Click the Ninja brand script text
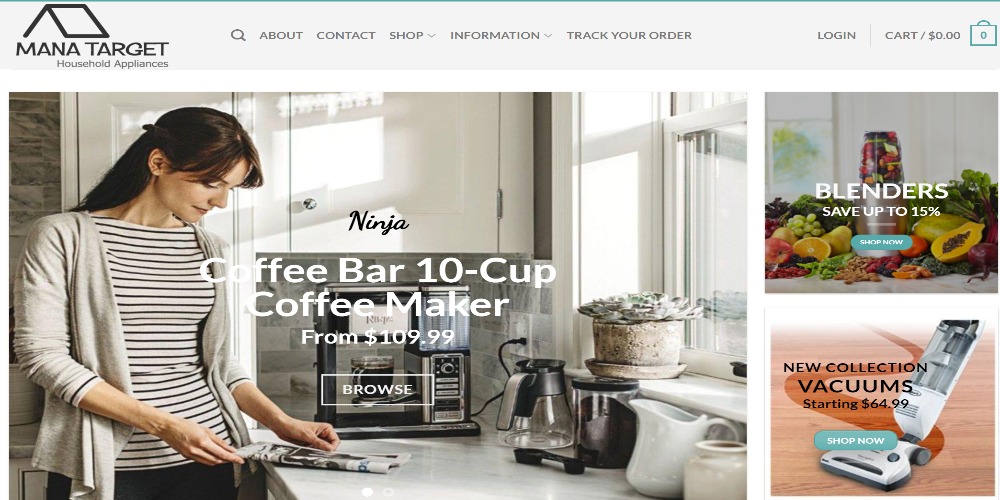The image size is (1000, 500). coord(378,222)
